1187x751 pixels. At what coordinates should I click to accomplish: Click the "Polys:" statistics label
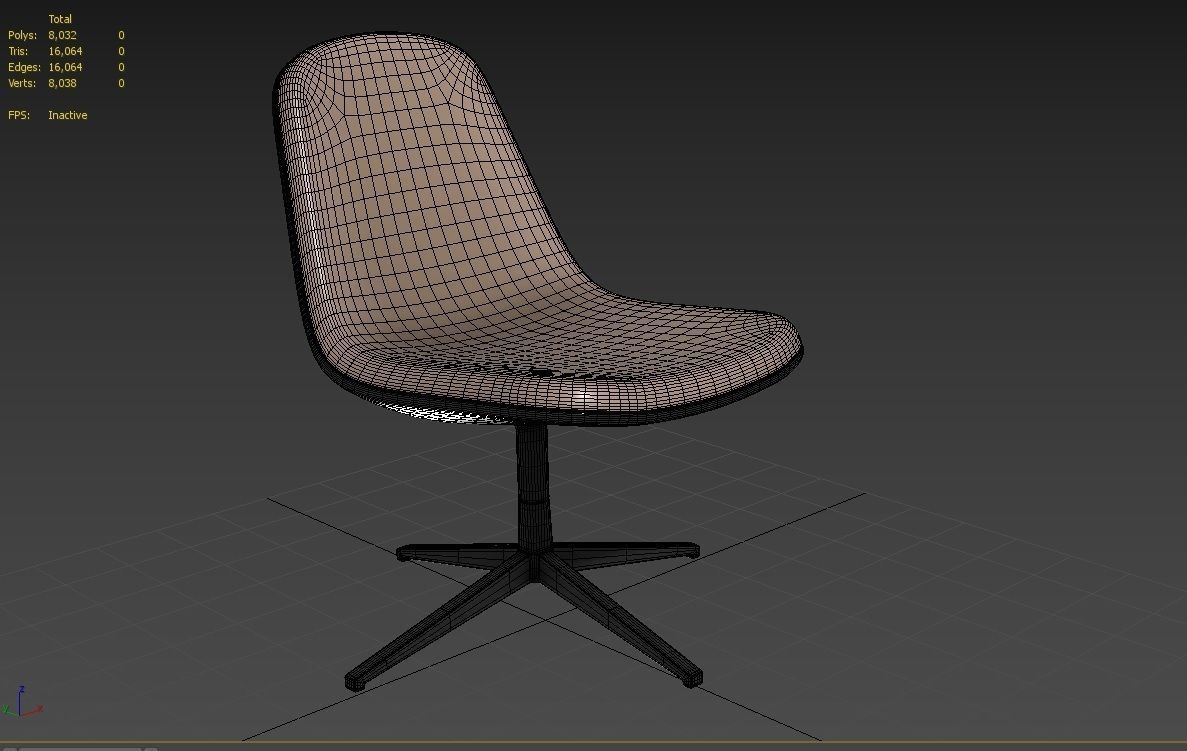(22, 35)
